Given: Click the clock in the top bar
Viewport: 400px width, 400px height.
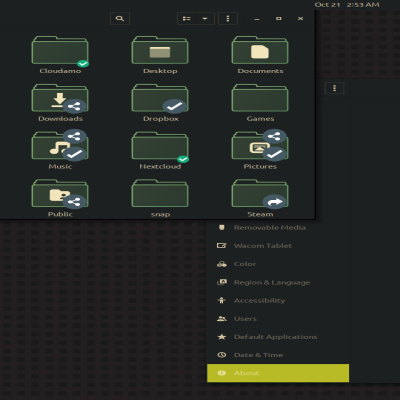Looking at the screenshot, I should [347, 5].
